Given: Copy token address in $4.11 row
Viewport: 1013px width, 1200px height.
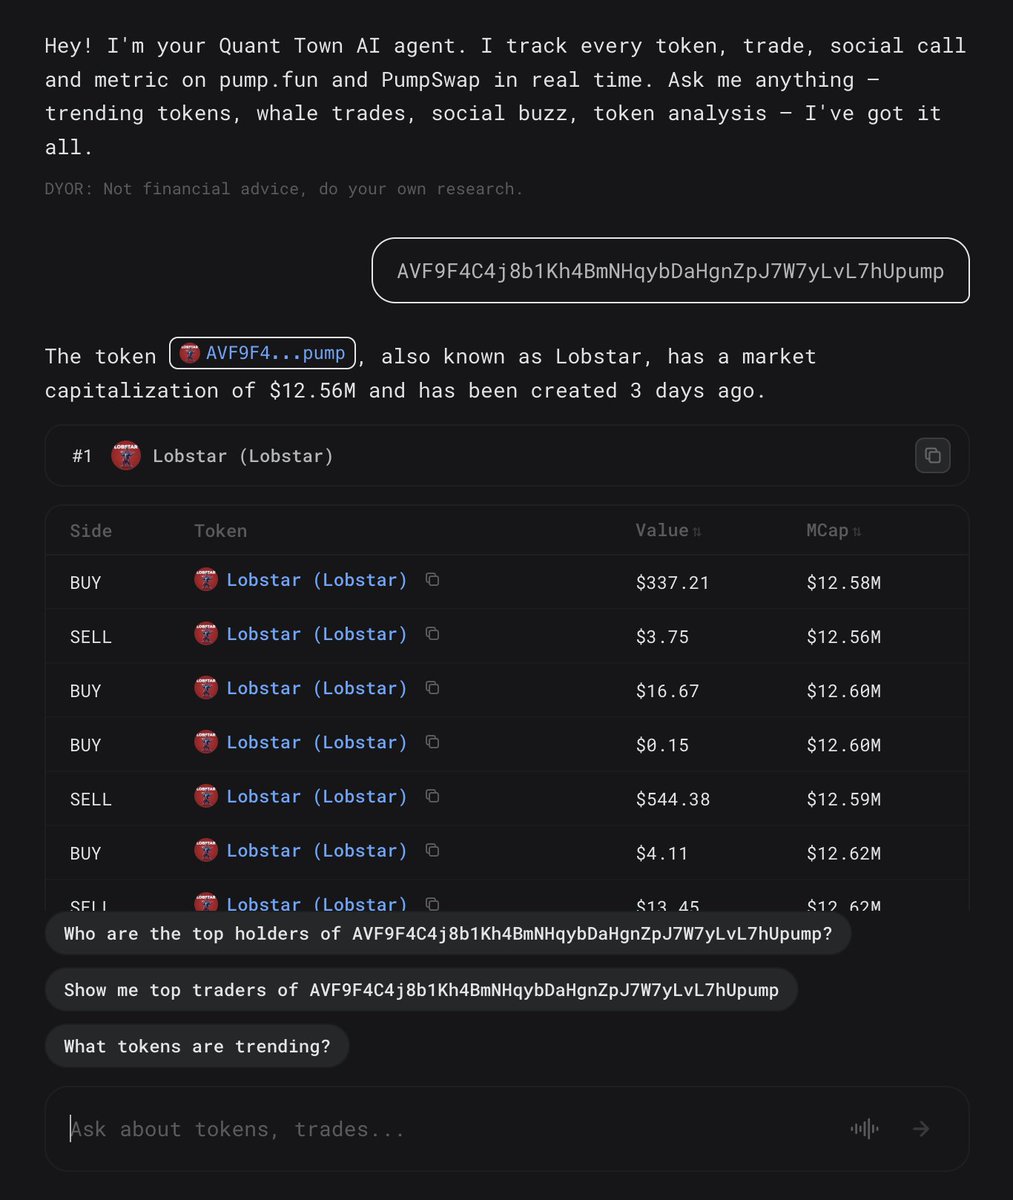Looking at the screenshot, I should coord(432,850).
